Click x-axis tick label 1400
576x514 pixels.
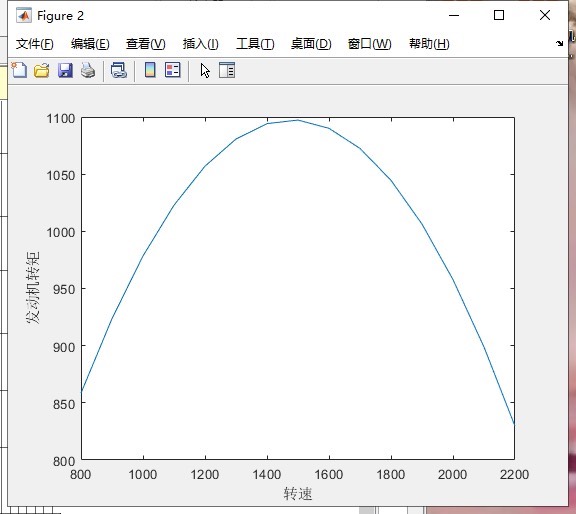pos(267,474)
